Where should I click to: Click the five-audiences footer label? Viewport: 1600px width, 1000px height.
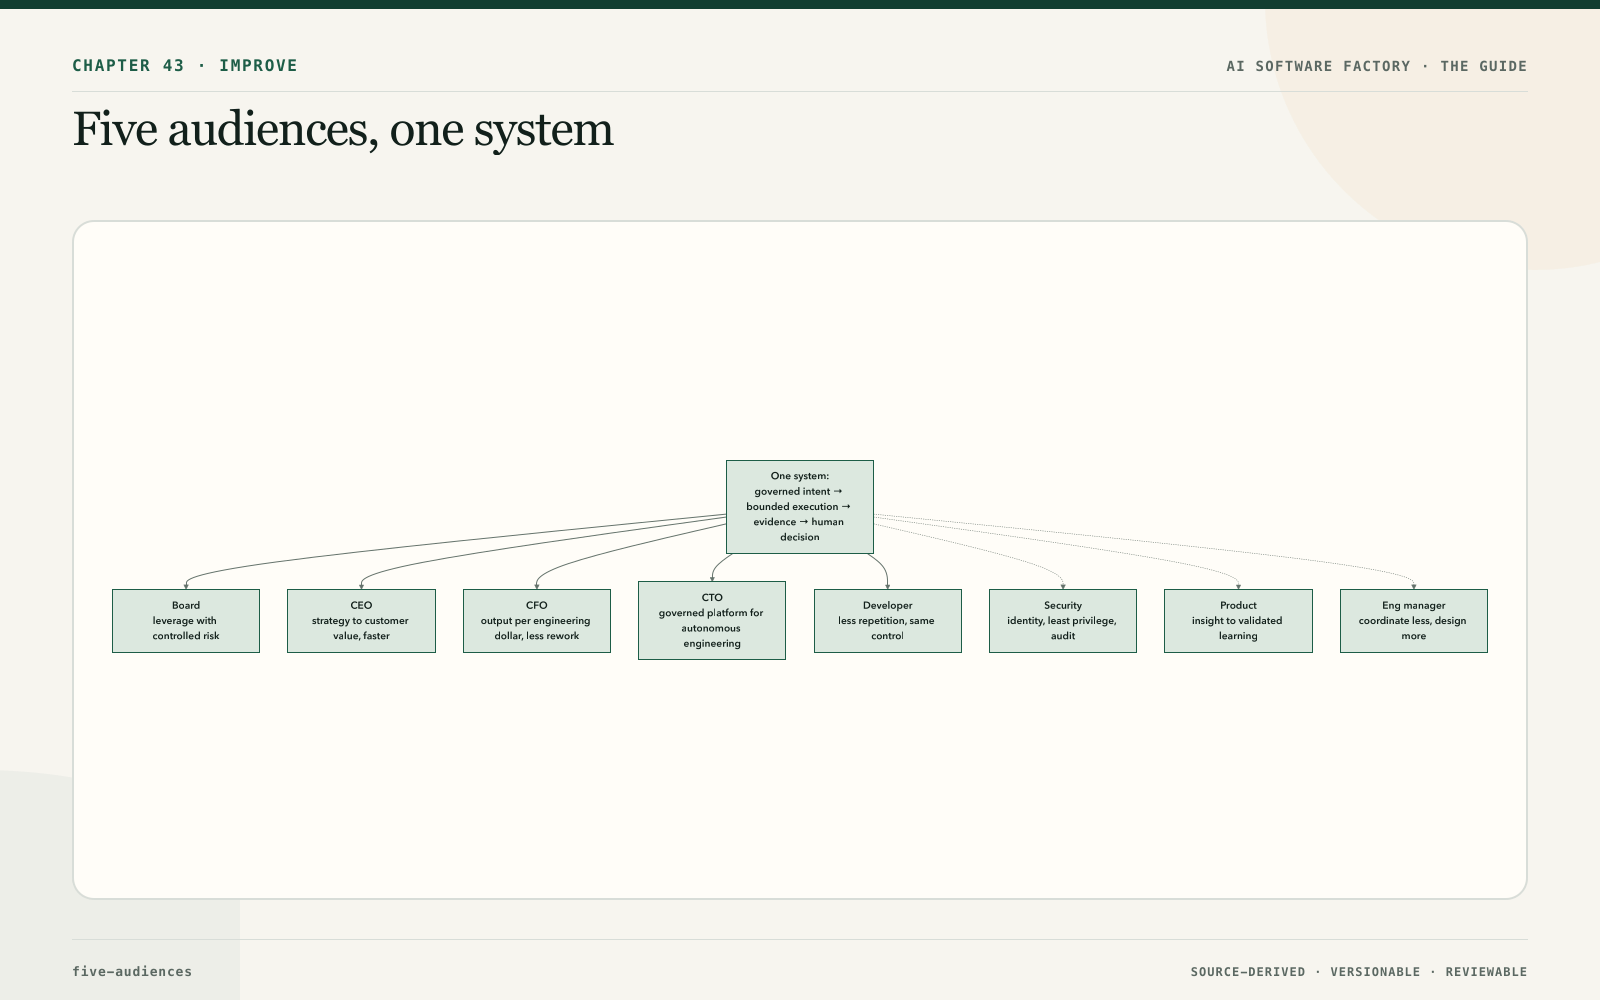(x=132, y=971)
